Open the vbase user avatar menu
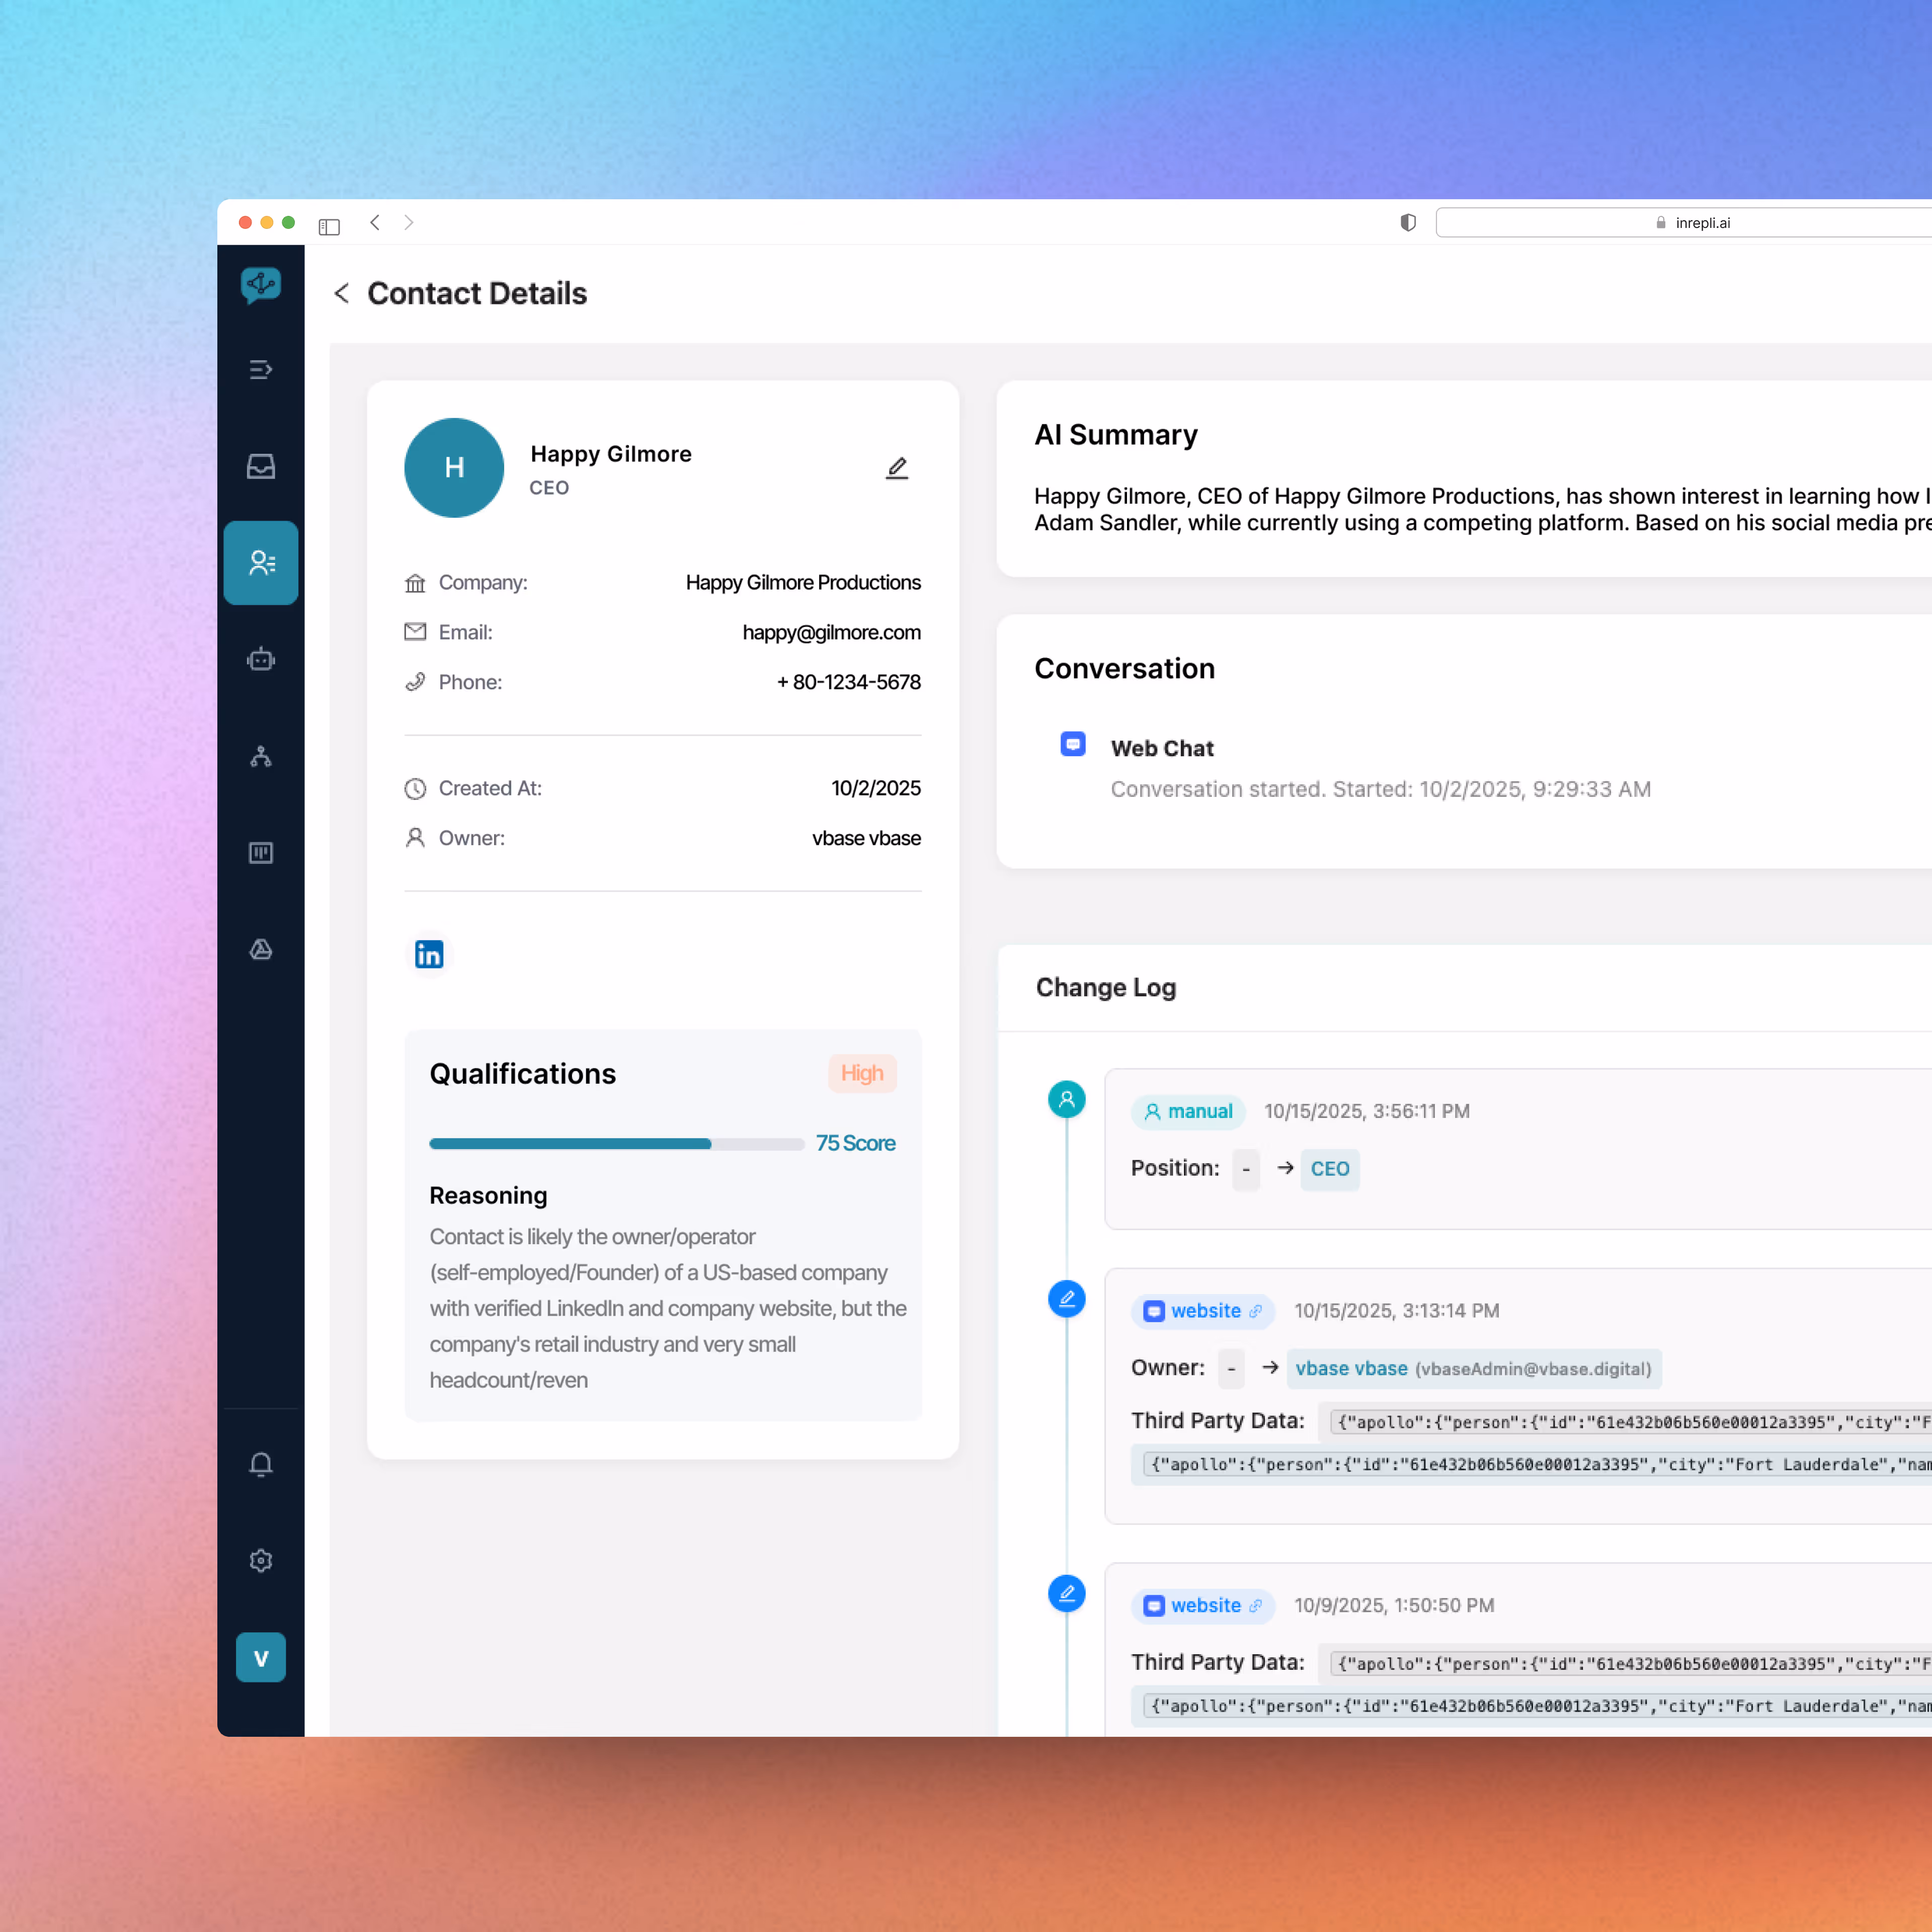Viewport: 1932px width, 1932px height. point(261,1658)
